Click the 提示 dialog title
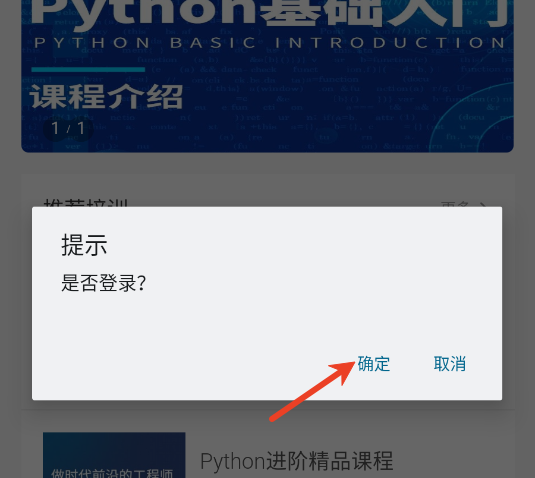Screen dimensions: 535x478 (x=84, y=245)
